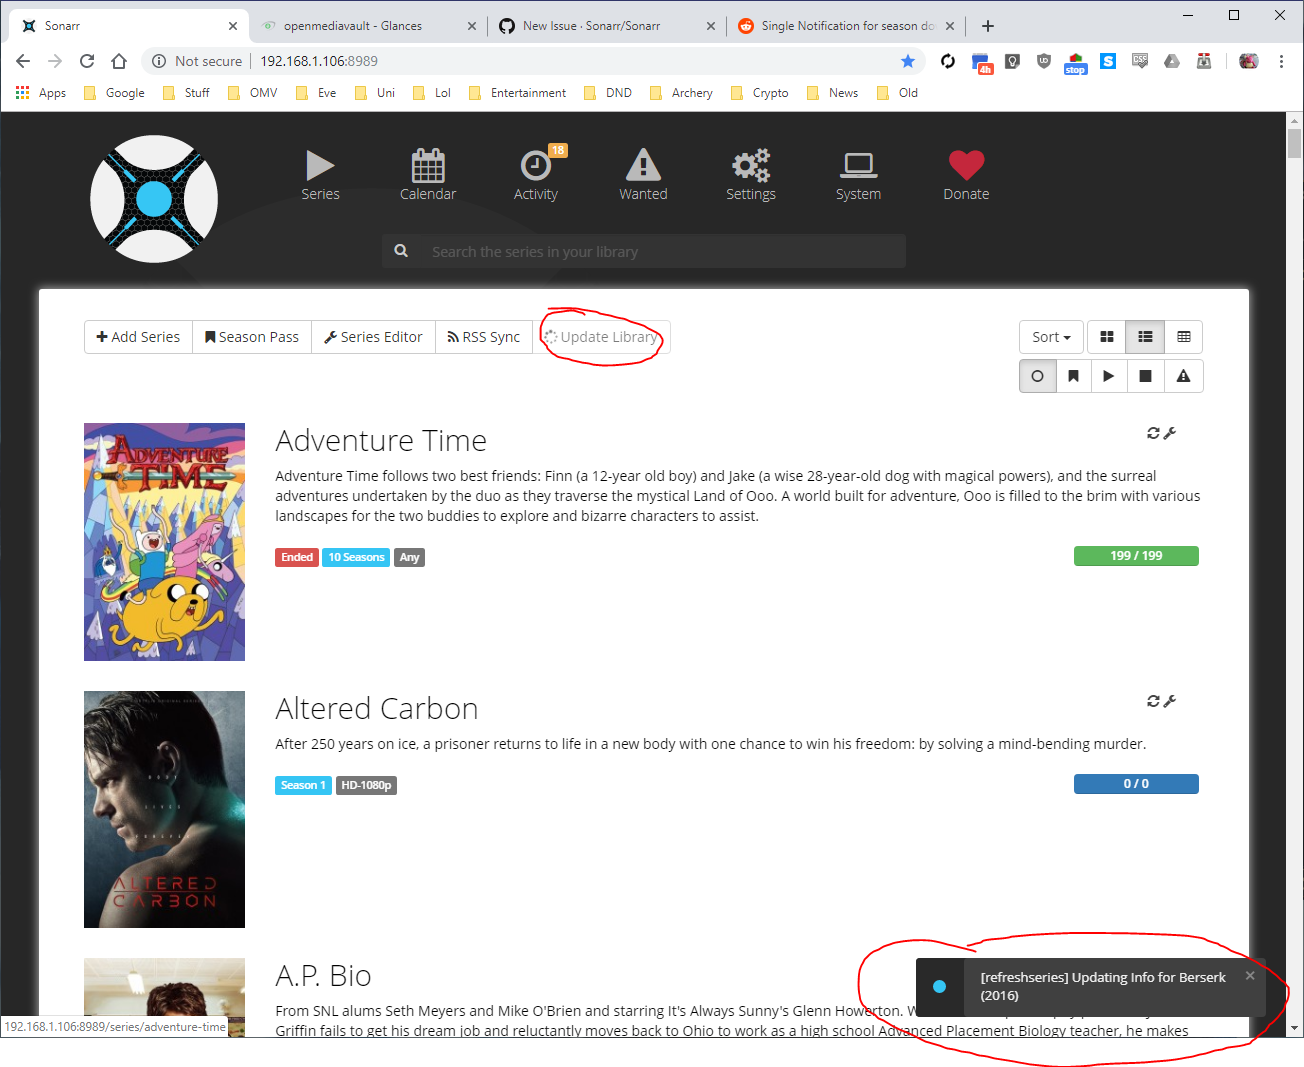Open Chrome's three-dot menu

tap(1281, 61)
